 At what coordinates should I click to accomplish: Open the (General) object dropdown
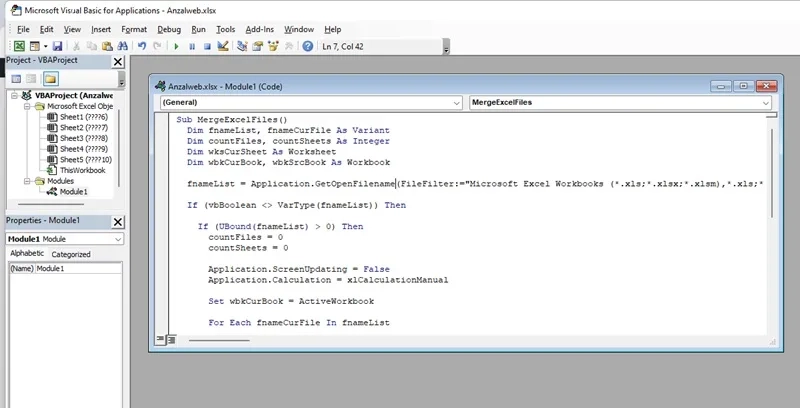(x=311, y=103)
